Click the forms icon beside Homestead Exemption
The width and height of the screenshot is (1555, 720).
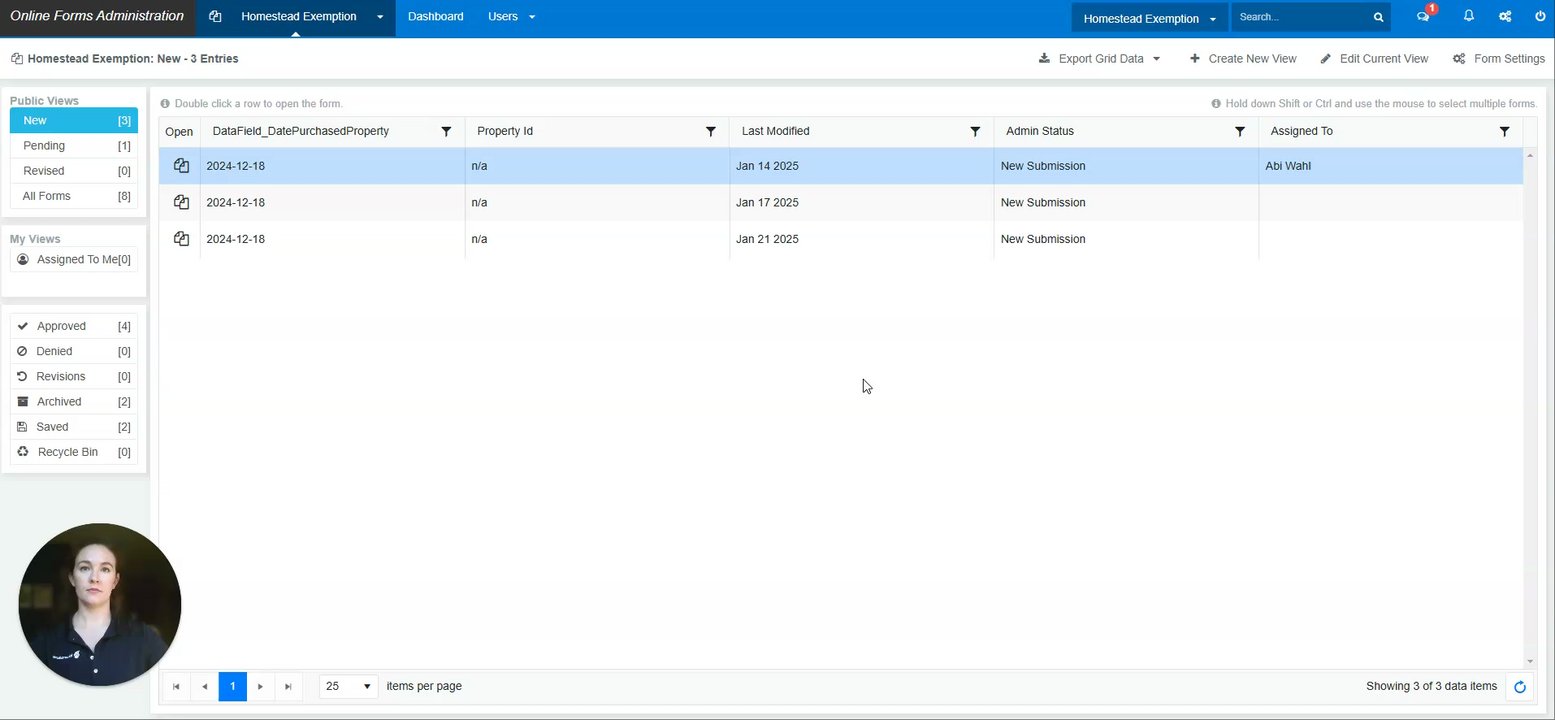[x=215, y=17]
